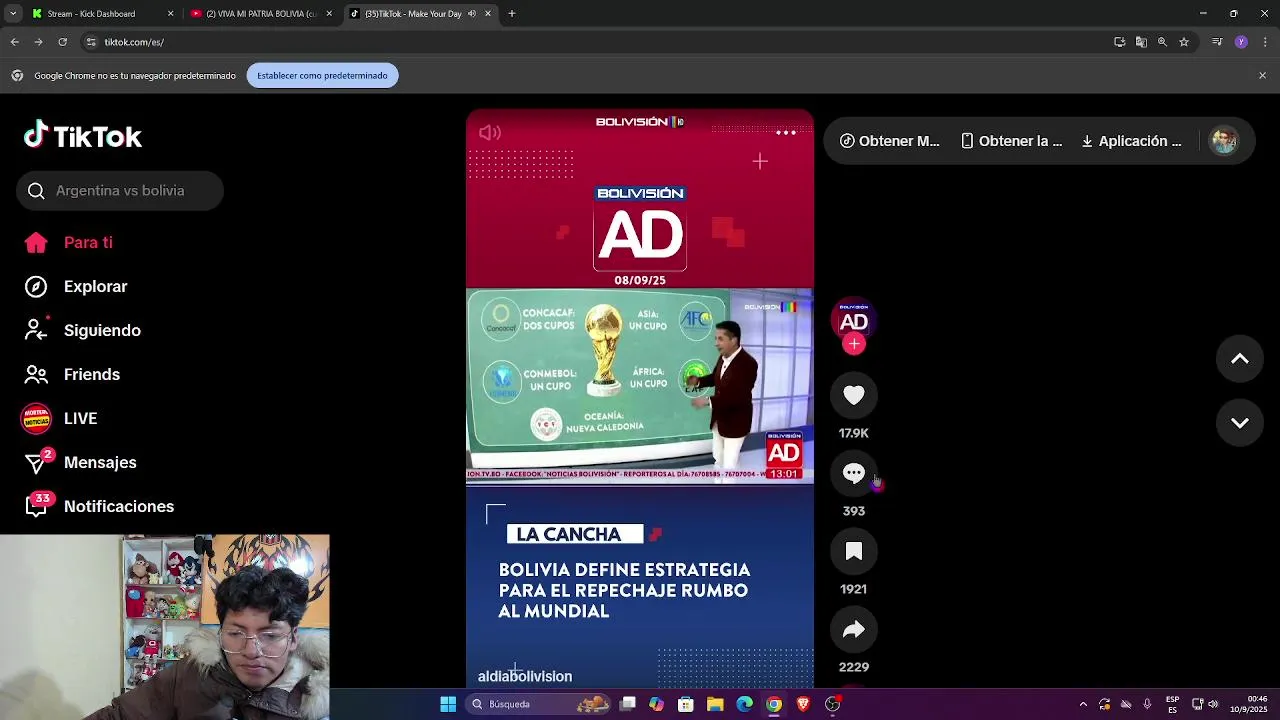Mute the TikTok tab audio icon
Screen dimensions: 1280x720
click(472, 14)
